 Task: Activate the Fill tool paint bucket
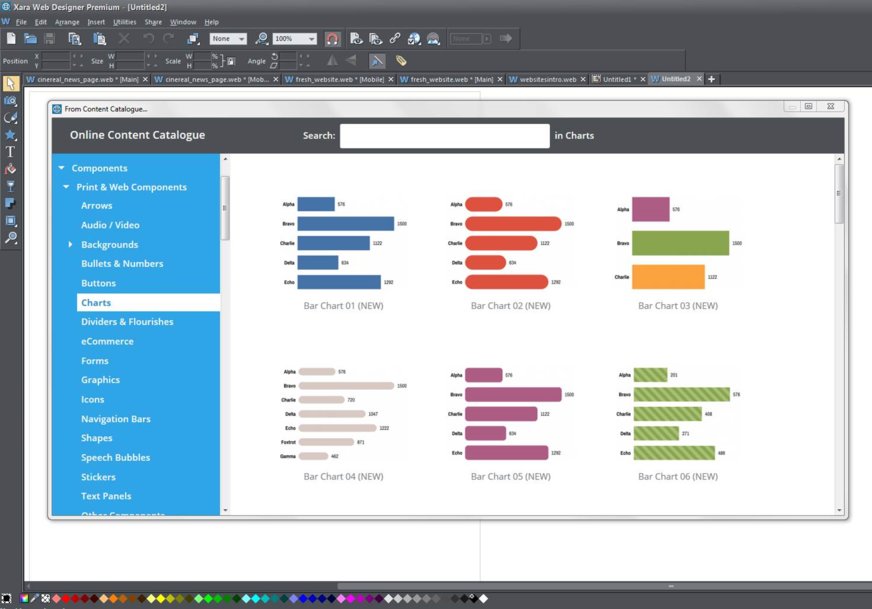click(11, 168)
